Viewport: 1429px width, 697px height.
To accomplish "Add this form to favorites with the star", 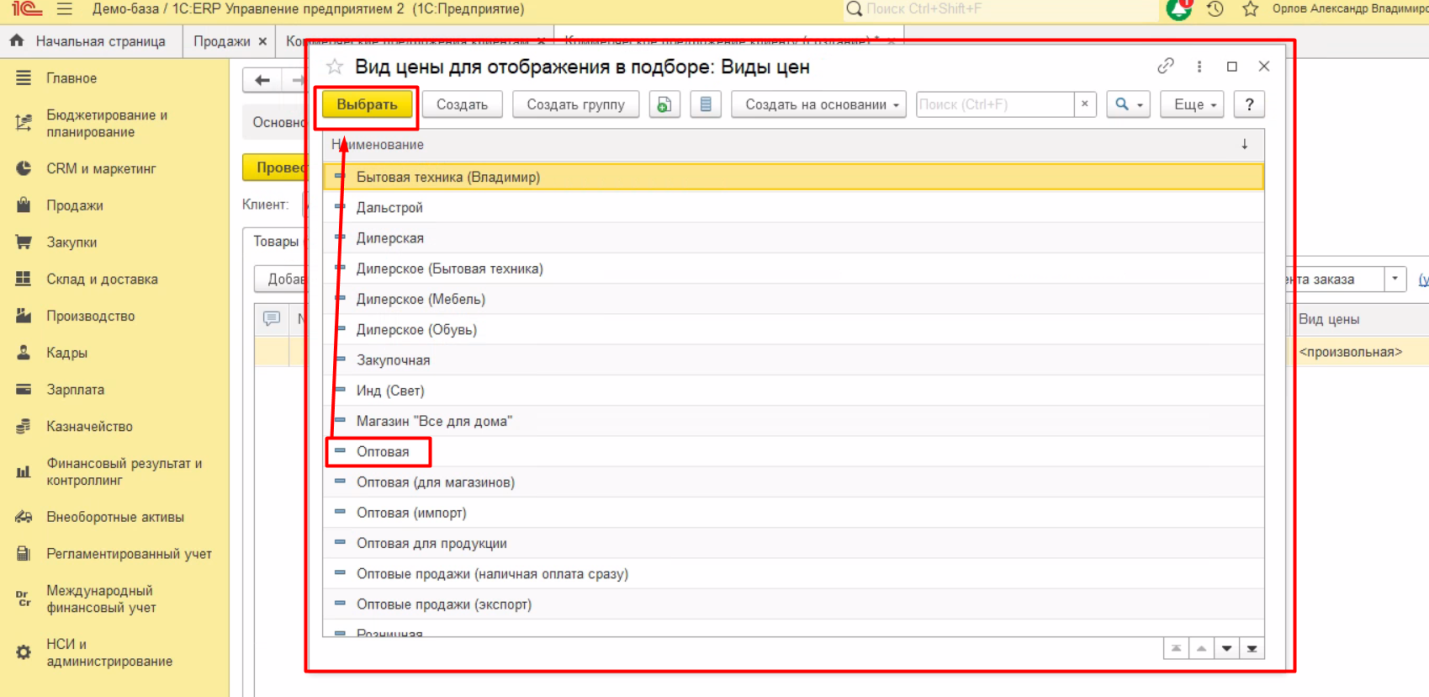I will 335,67.
